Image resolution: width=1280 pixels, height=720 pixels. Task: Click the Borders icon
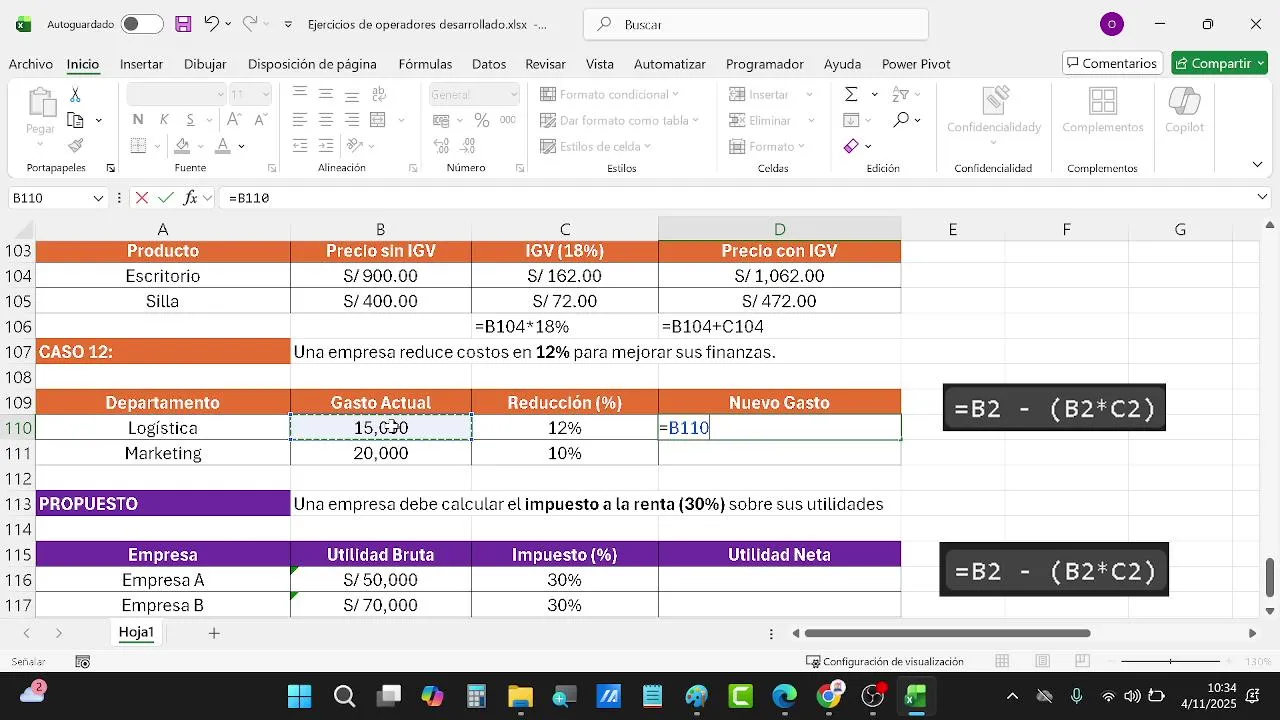coord(139,146)
